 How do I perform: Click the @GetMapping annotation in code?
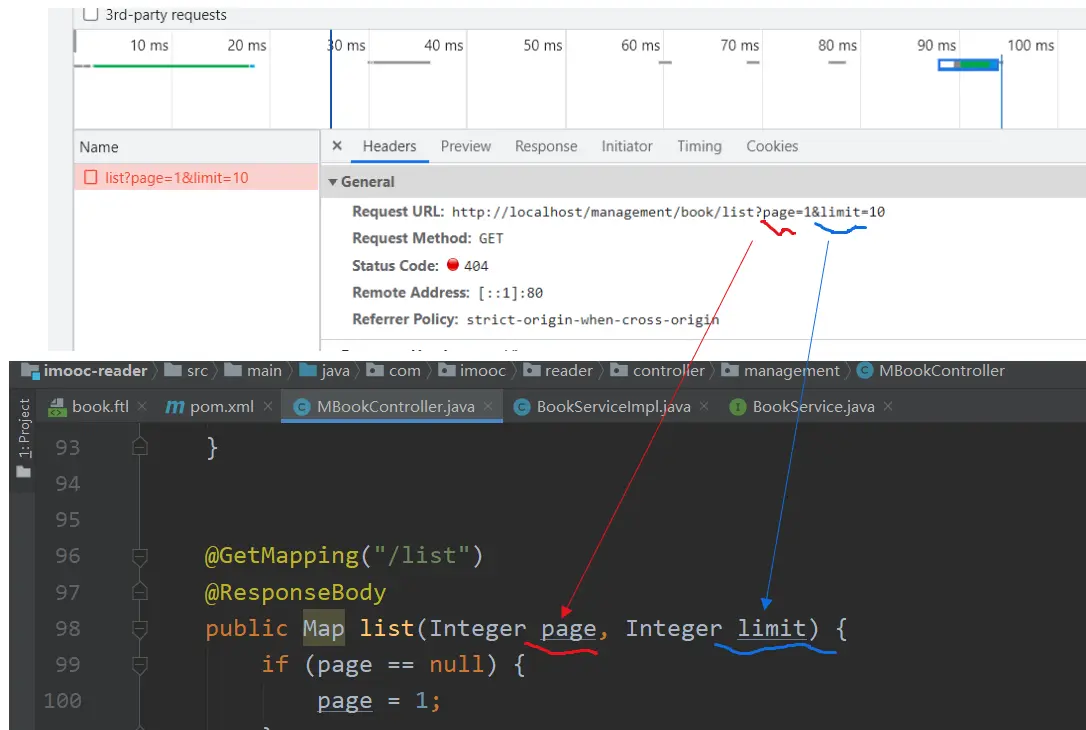[281, 555]
